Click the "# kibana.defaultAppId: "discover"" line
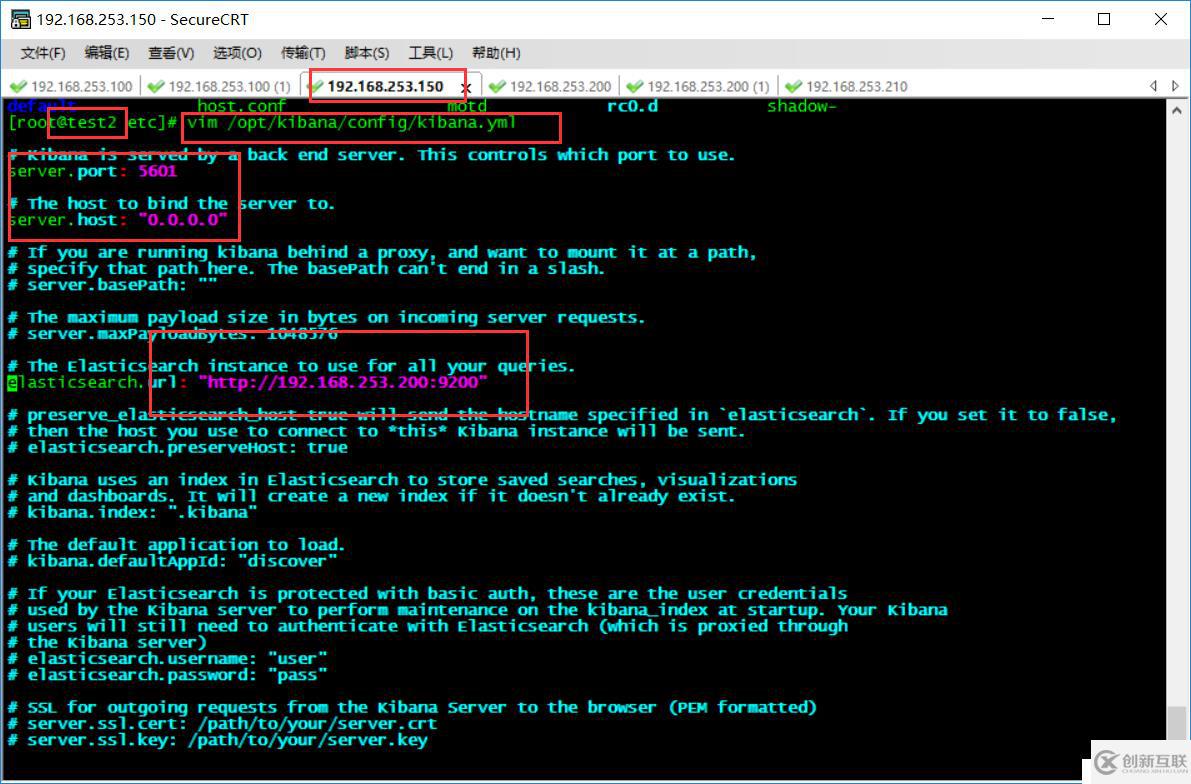This screenshot has width=1191, height=784. coord(172,561)
